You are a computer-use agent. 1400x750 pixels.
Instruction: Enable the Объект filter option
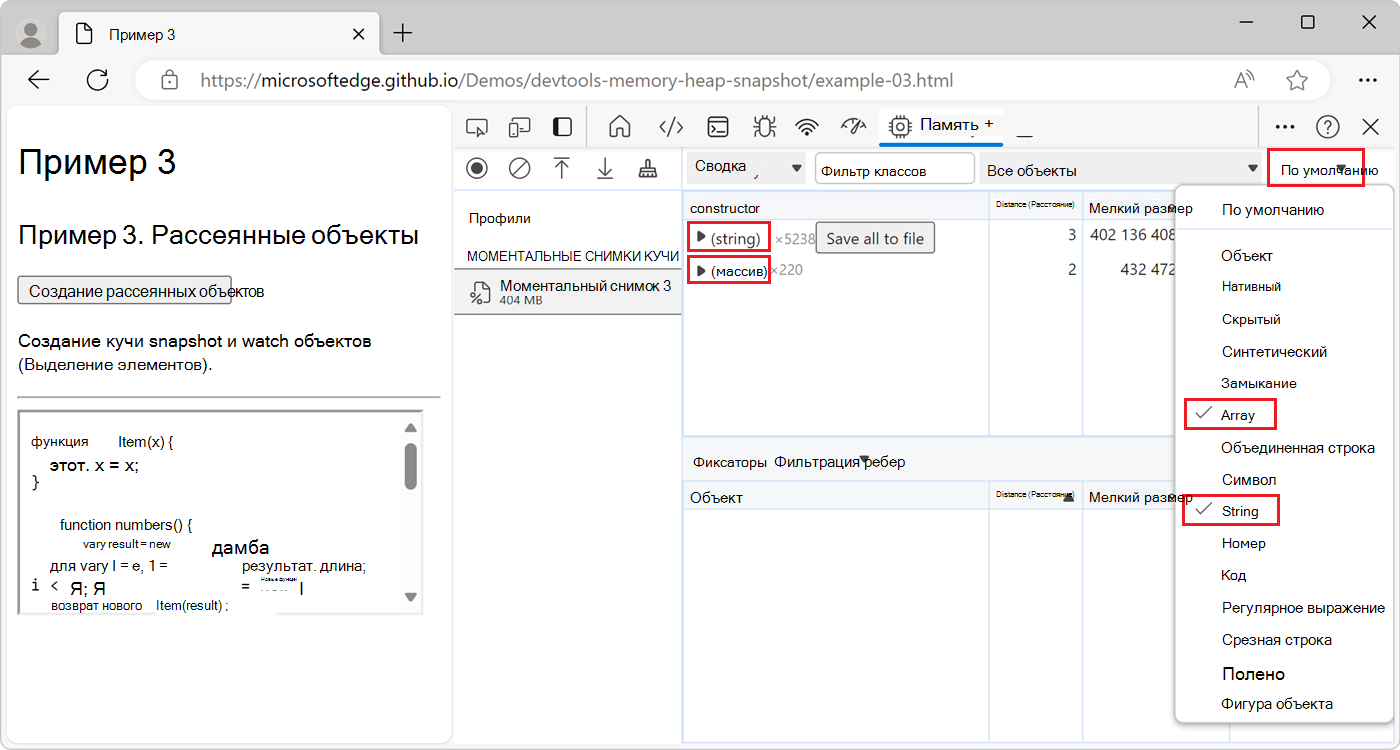tap(1246, 256)
